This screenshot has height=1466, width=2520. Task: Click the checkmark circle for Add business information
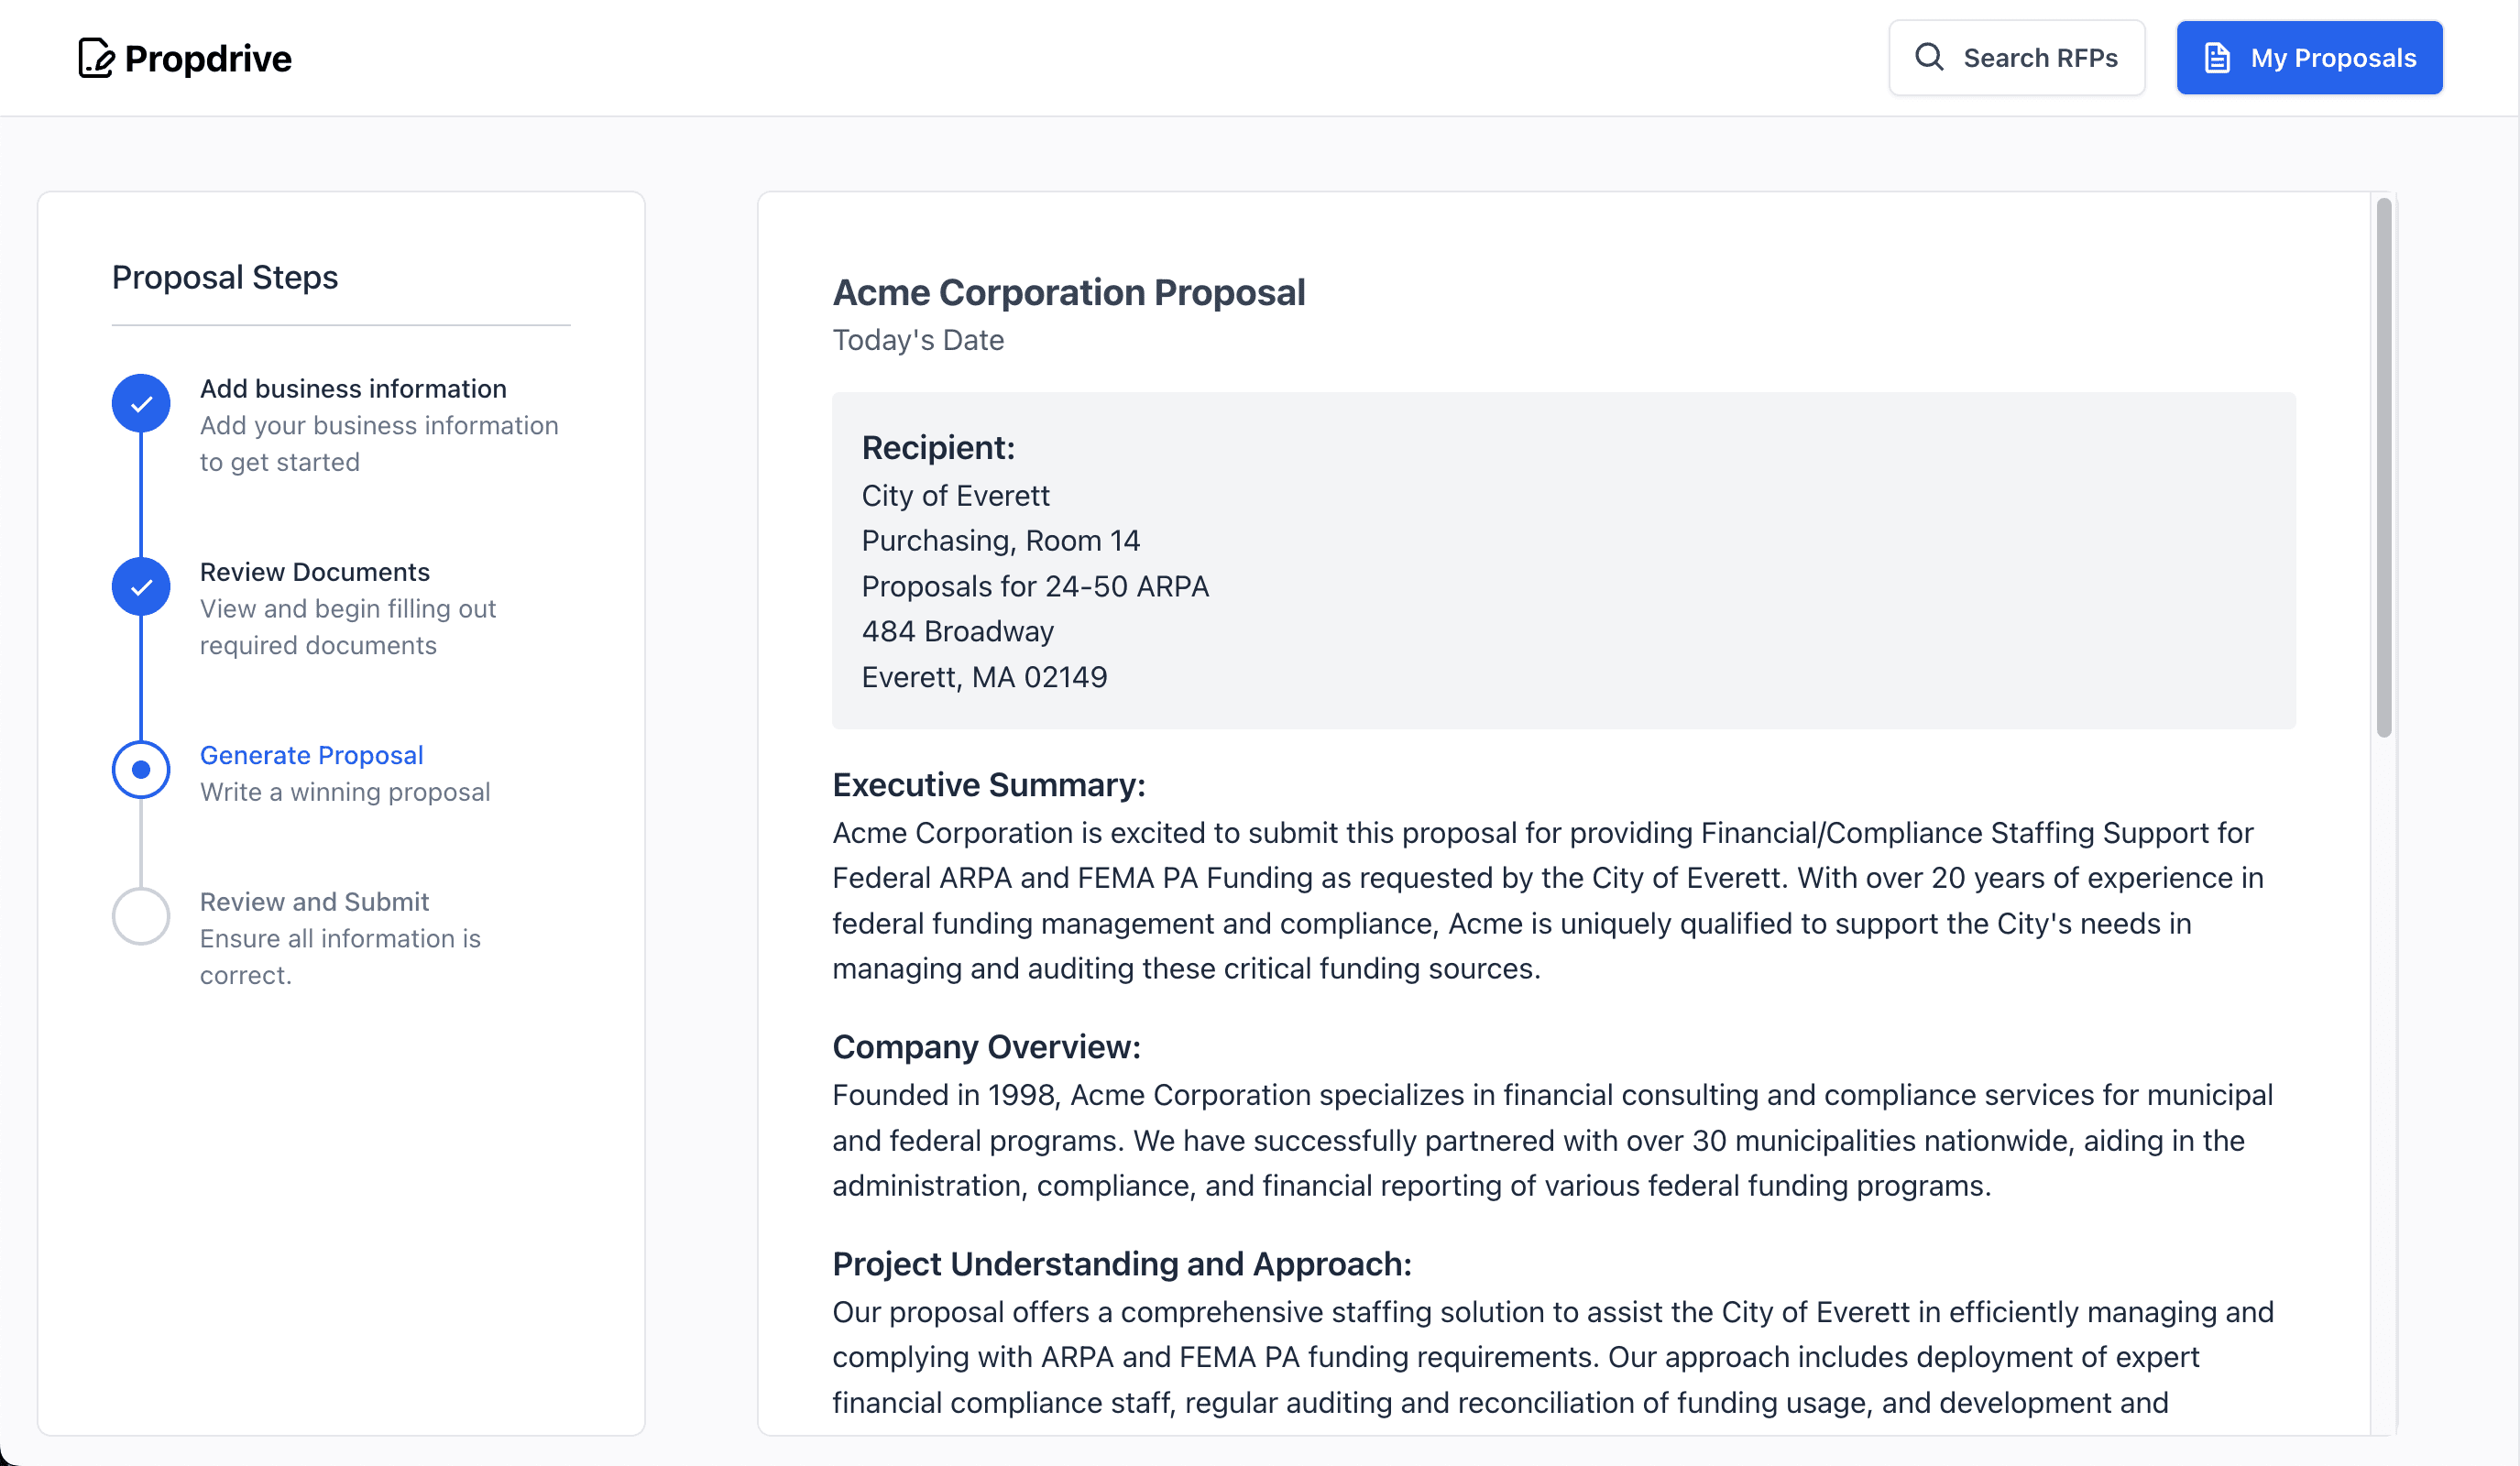141,404
